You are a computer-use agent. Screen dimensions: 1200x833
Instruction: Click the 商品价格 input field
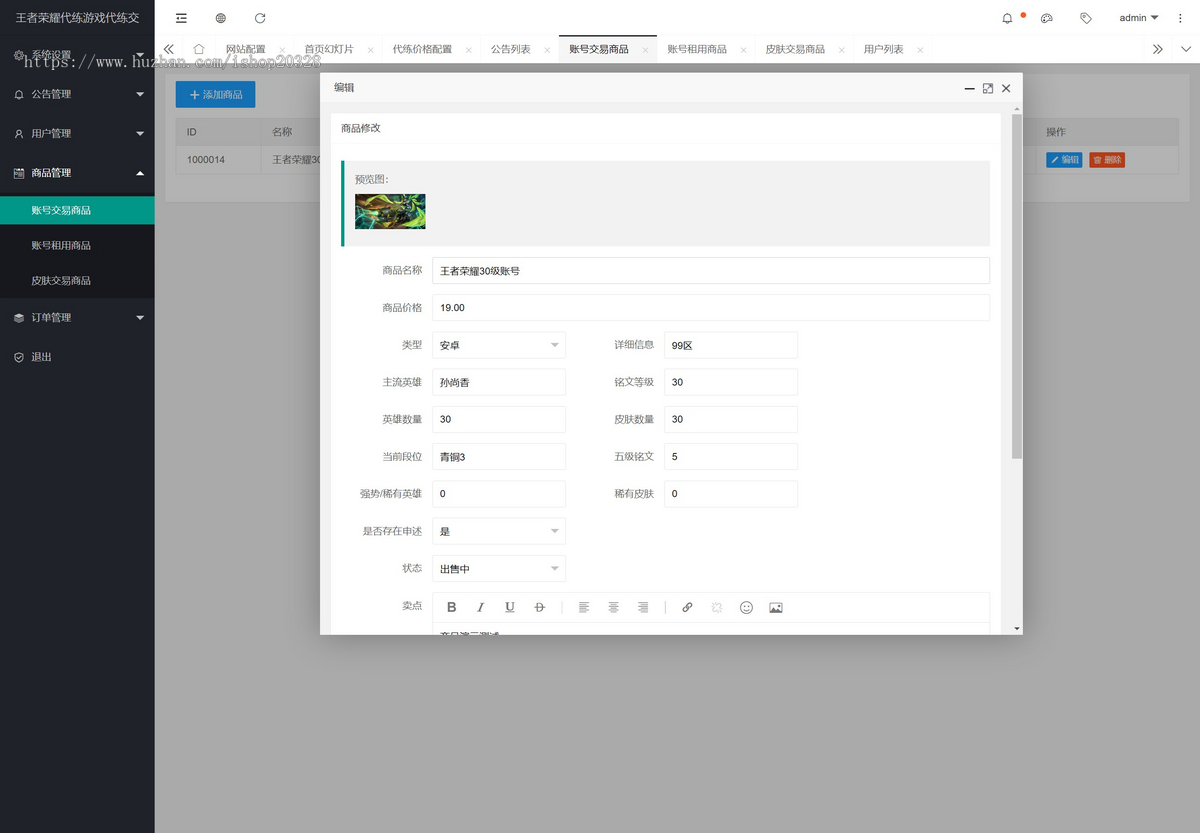(x=711, y=308)
